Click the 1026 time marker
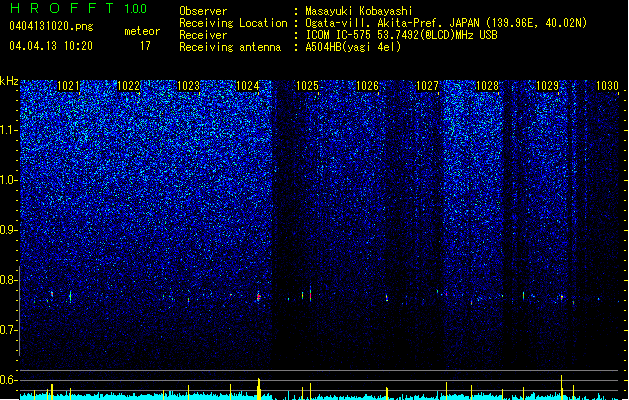629x400 pixels. (367, 86)
